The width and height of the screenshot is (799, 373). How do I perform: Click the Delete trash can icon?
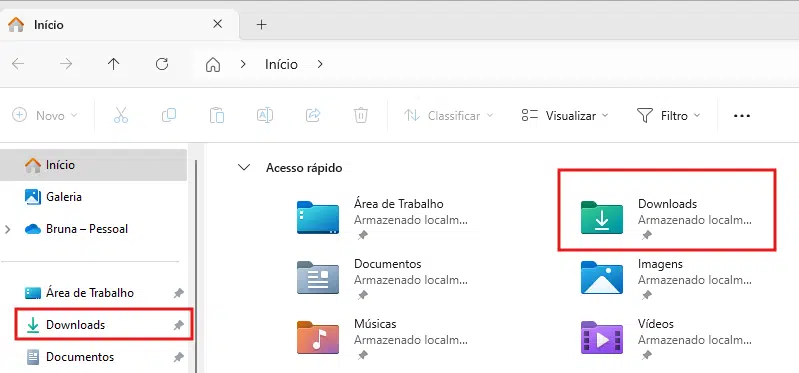pyautogui.click(x=361, y=116)
